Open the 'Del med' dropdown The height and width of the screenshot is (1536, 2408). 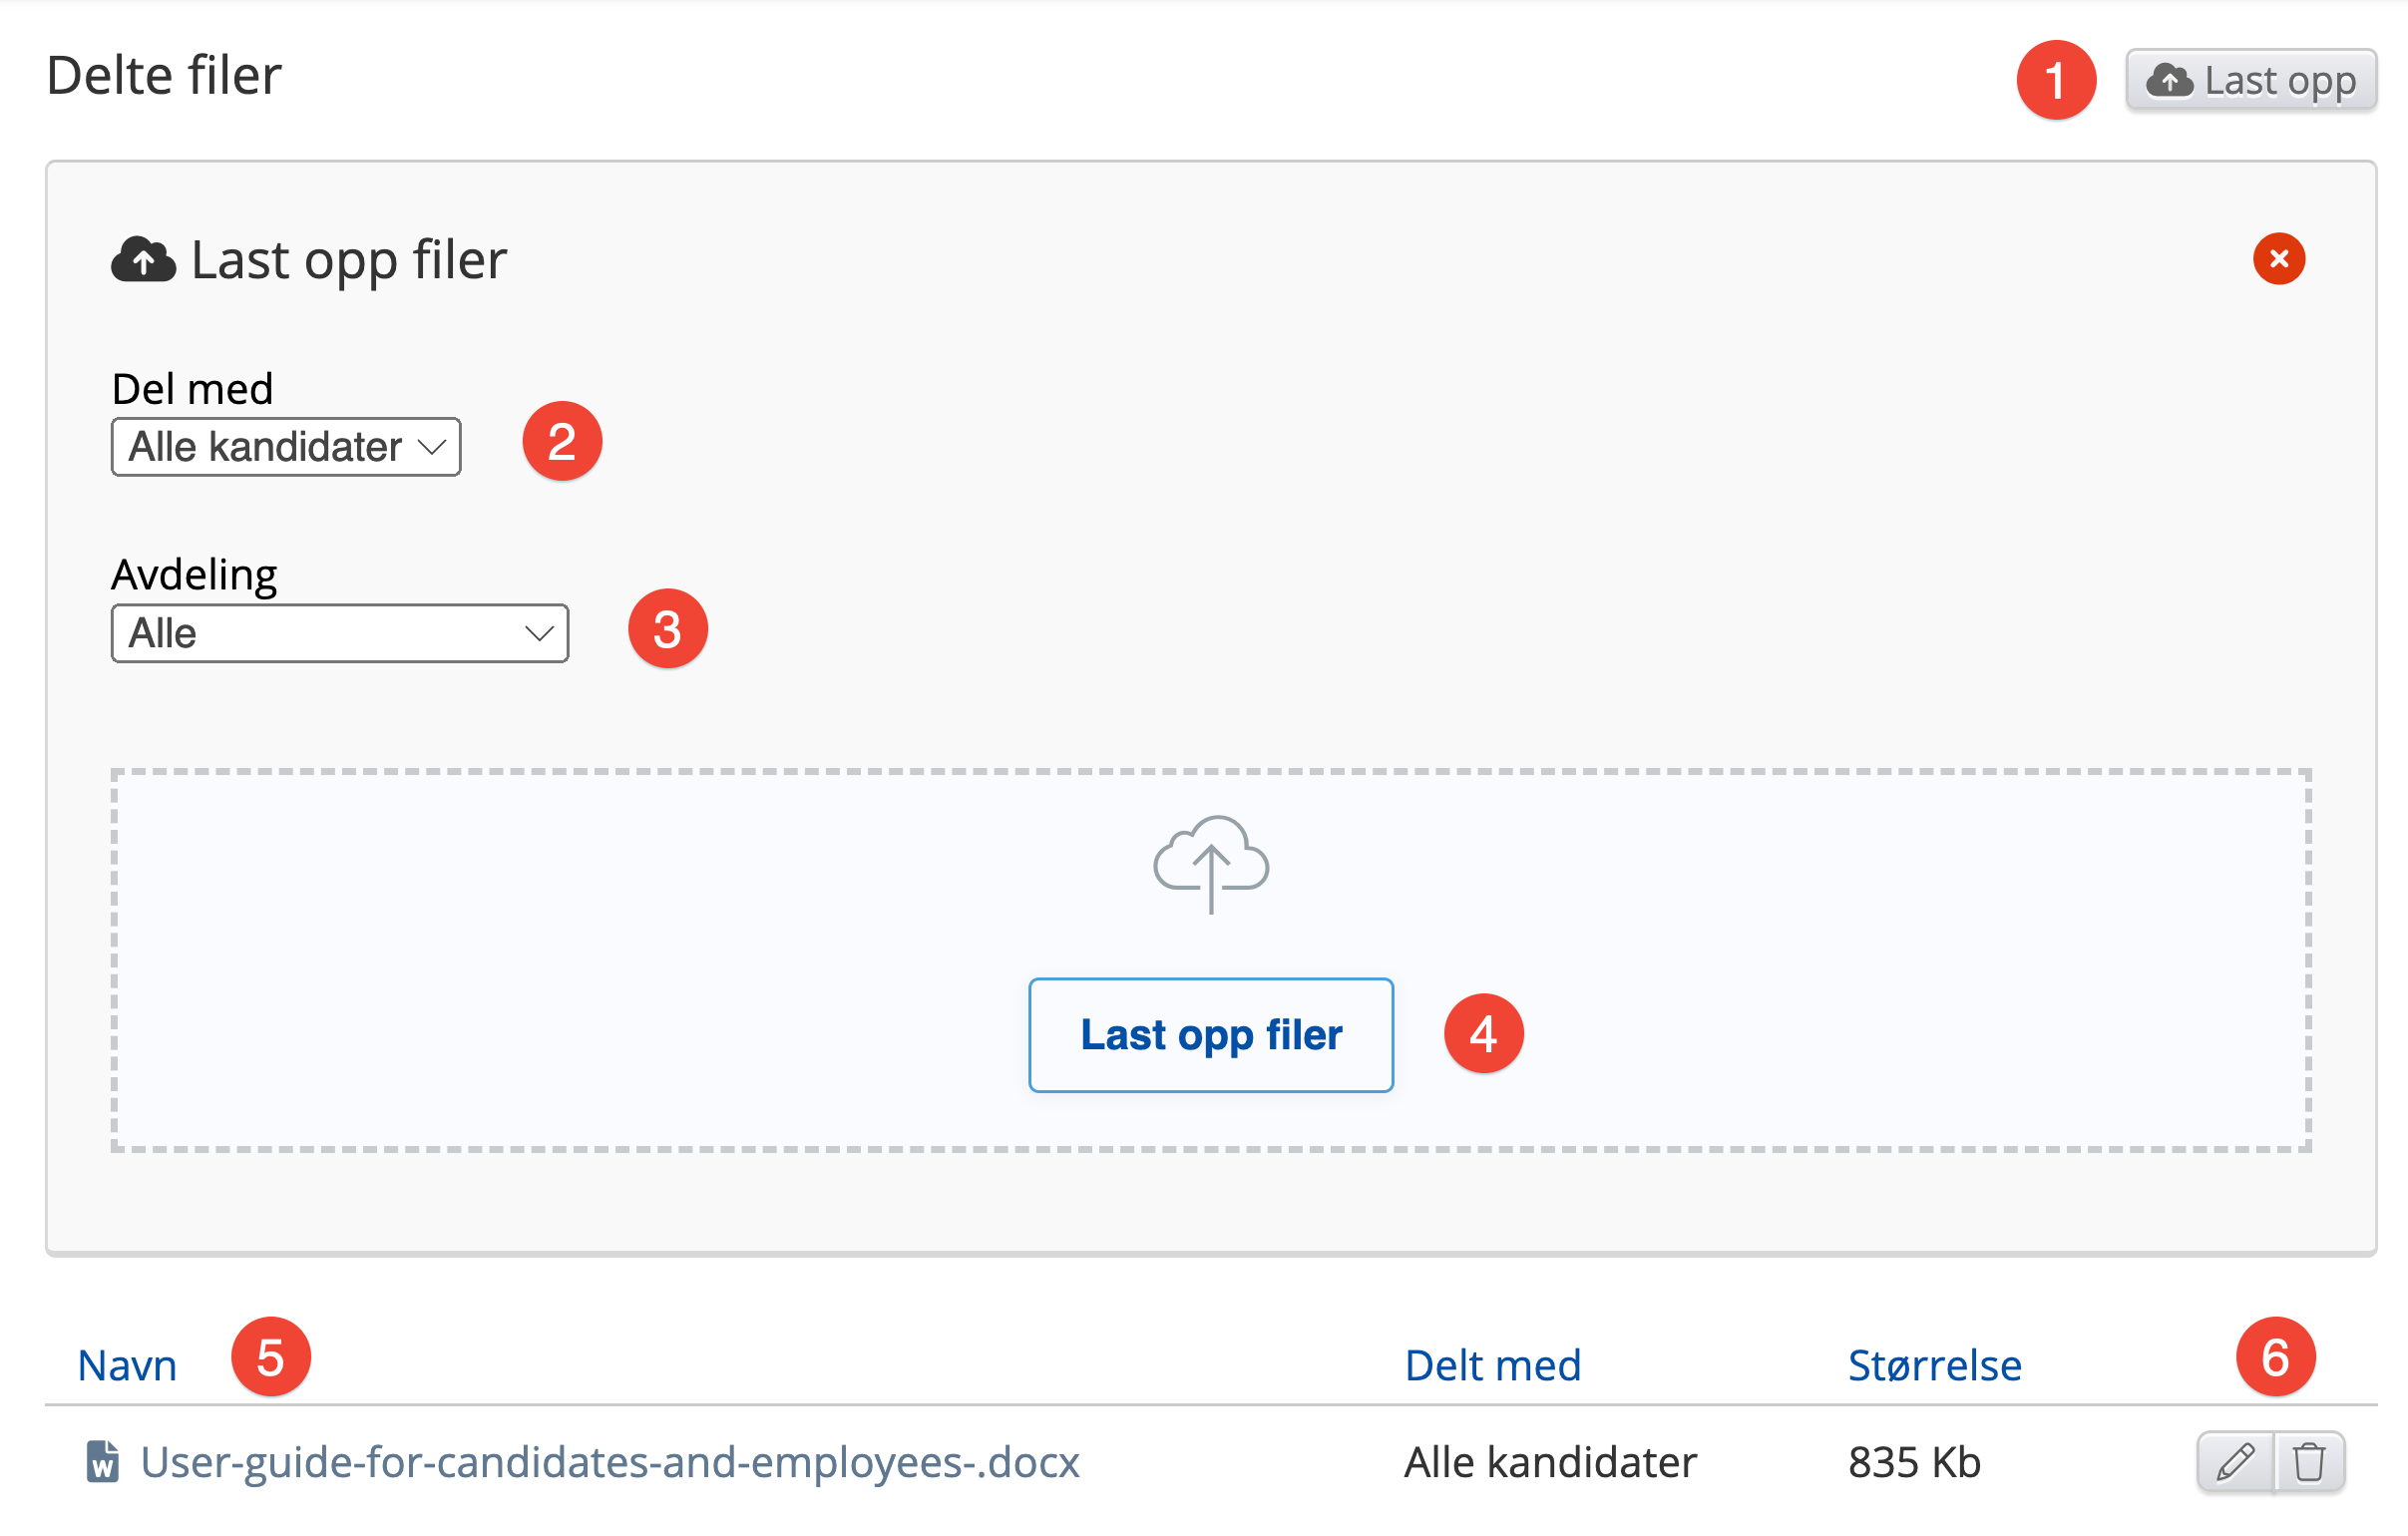[x=285, y=447]
